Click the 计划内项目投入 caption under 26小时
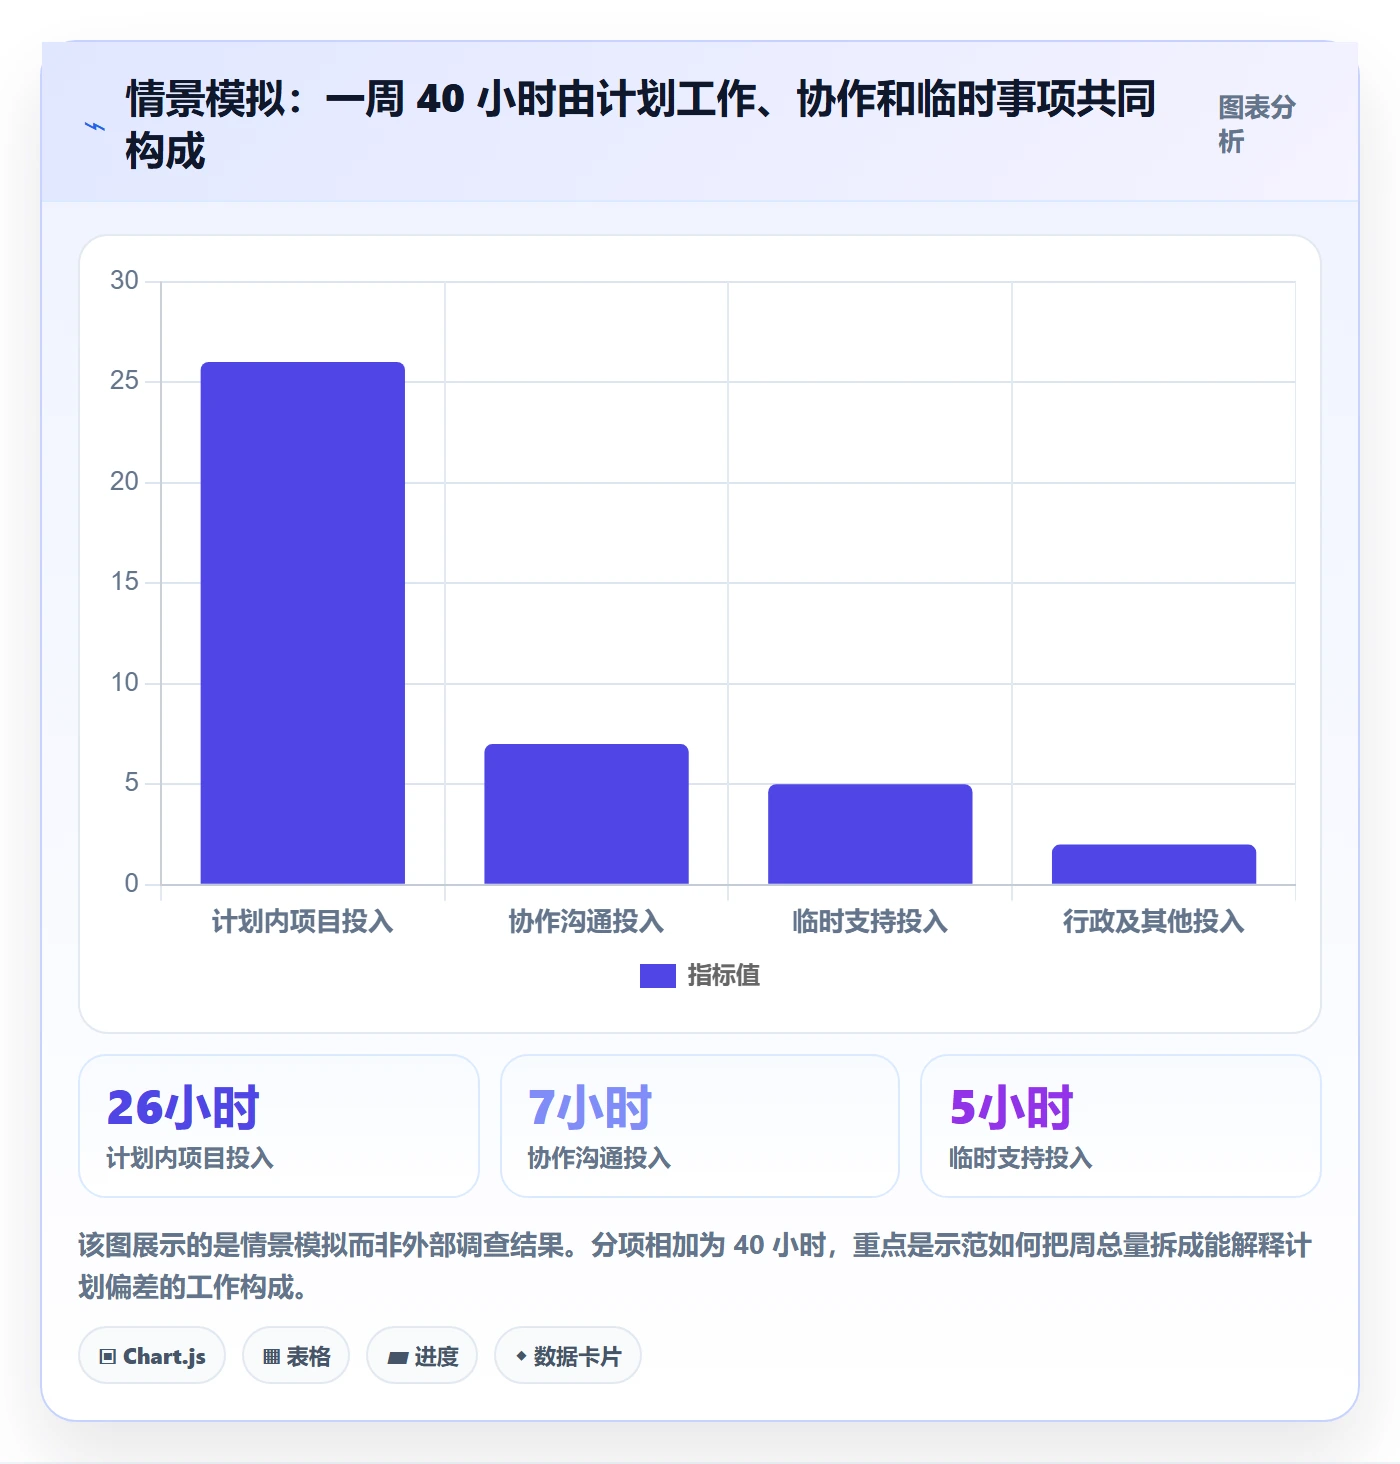The image size is (1400, 1464). (190, 1158)
